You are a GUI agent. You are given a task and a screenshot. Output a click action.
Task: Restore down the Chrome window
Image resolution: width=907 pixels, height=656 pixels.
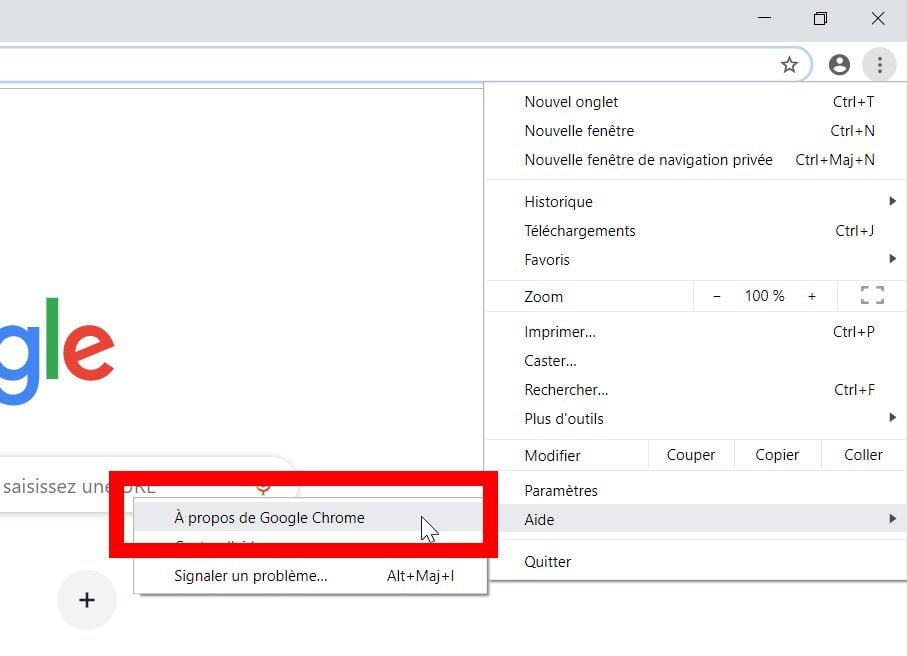click(820, 19)
